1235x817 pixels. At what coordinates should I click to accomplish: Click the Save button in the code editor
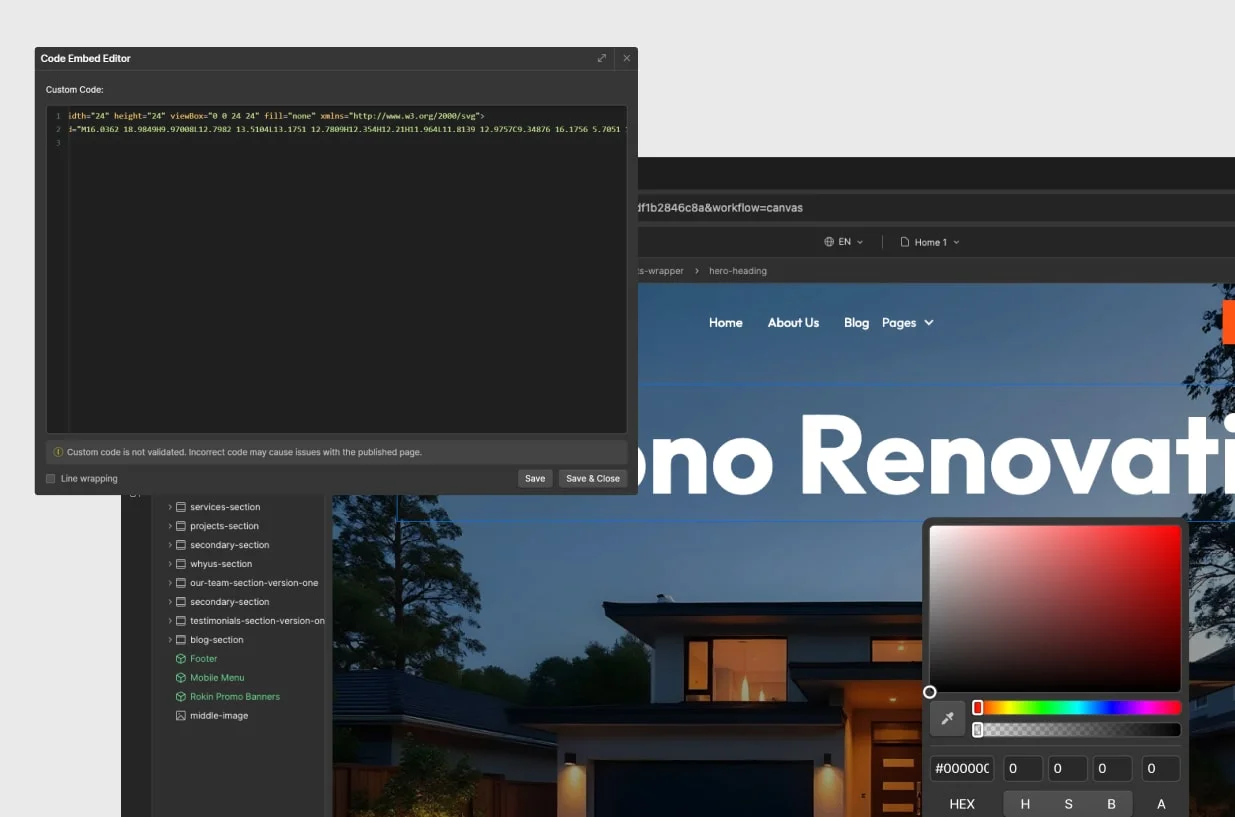(x=535, y=478)
